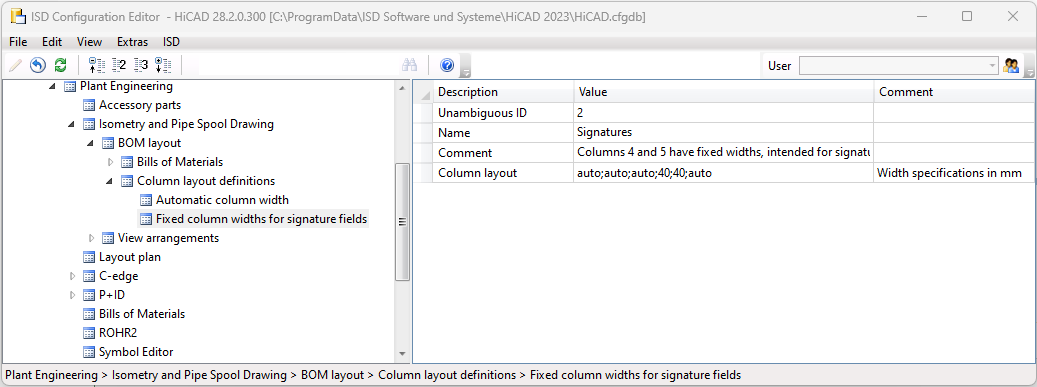
Task: Click the pencil edit icon in toolbar
Action: click(x=16, y=65)
